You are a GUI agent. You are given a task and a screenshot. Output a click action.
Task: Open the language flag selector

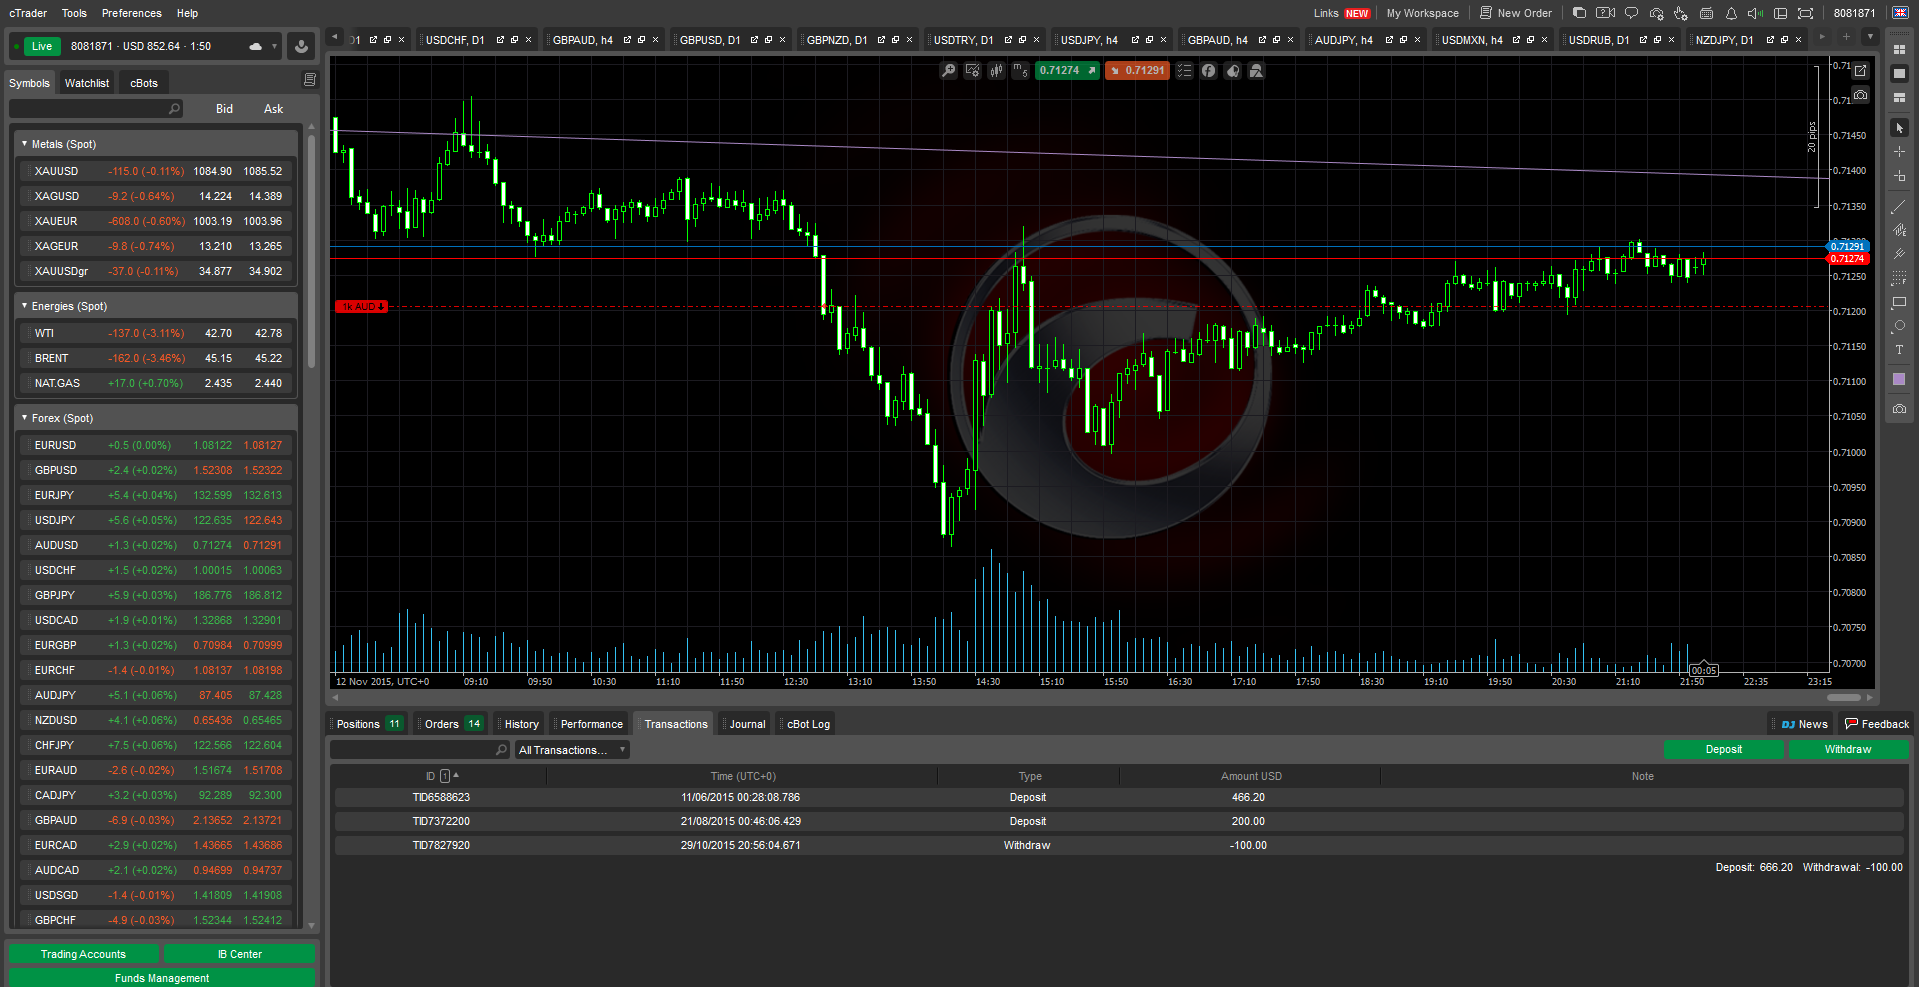[x=1900, y=13]
